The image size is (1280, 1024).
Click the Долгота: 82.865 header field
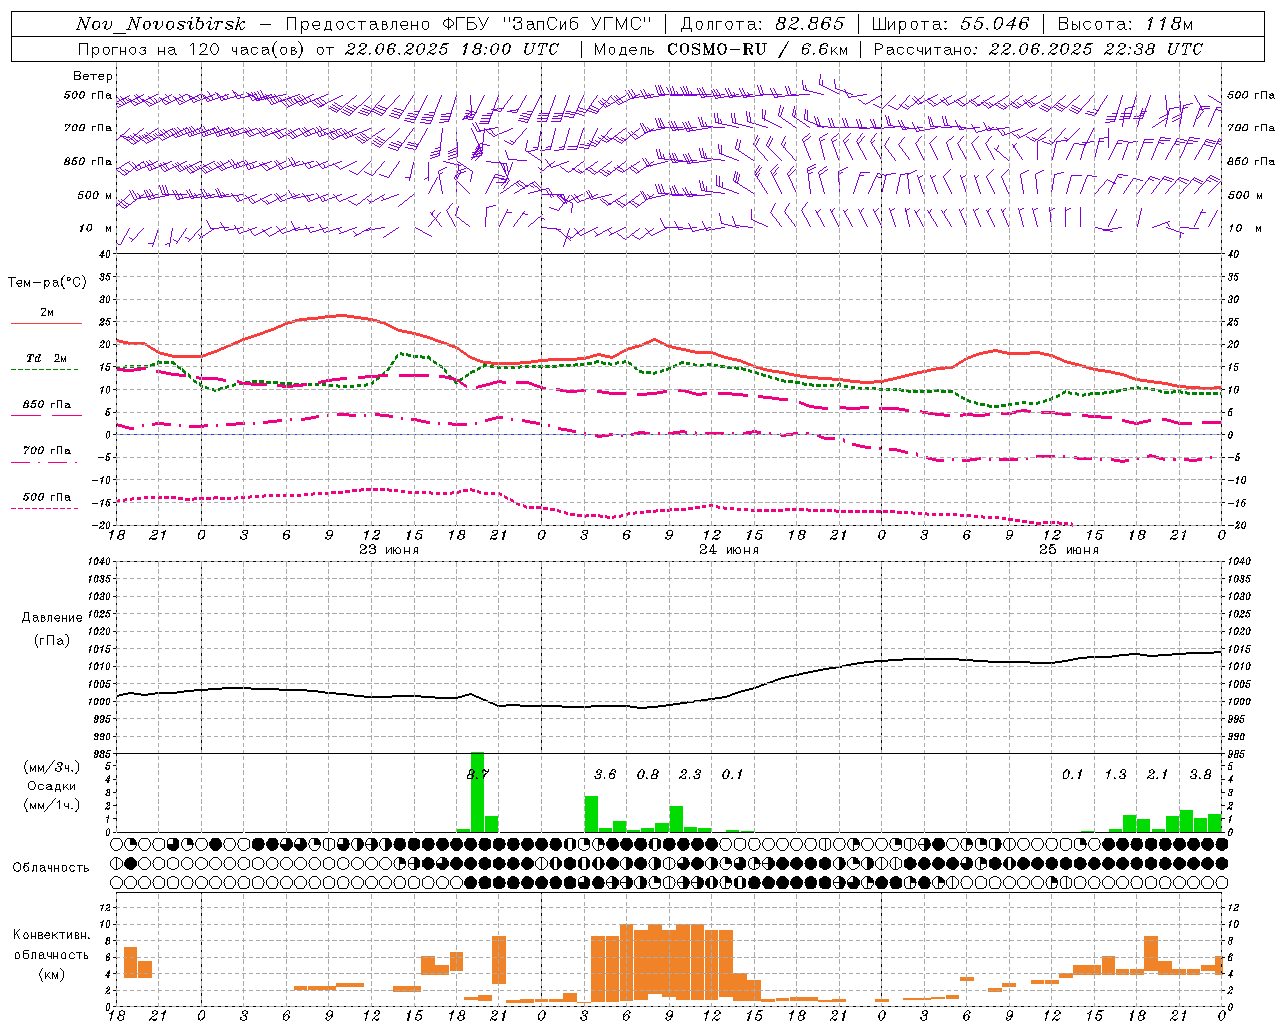pyautogui.click(x=762, y=24)
